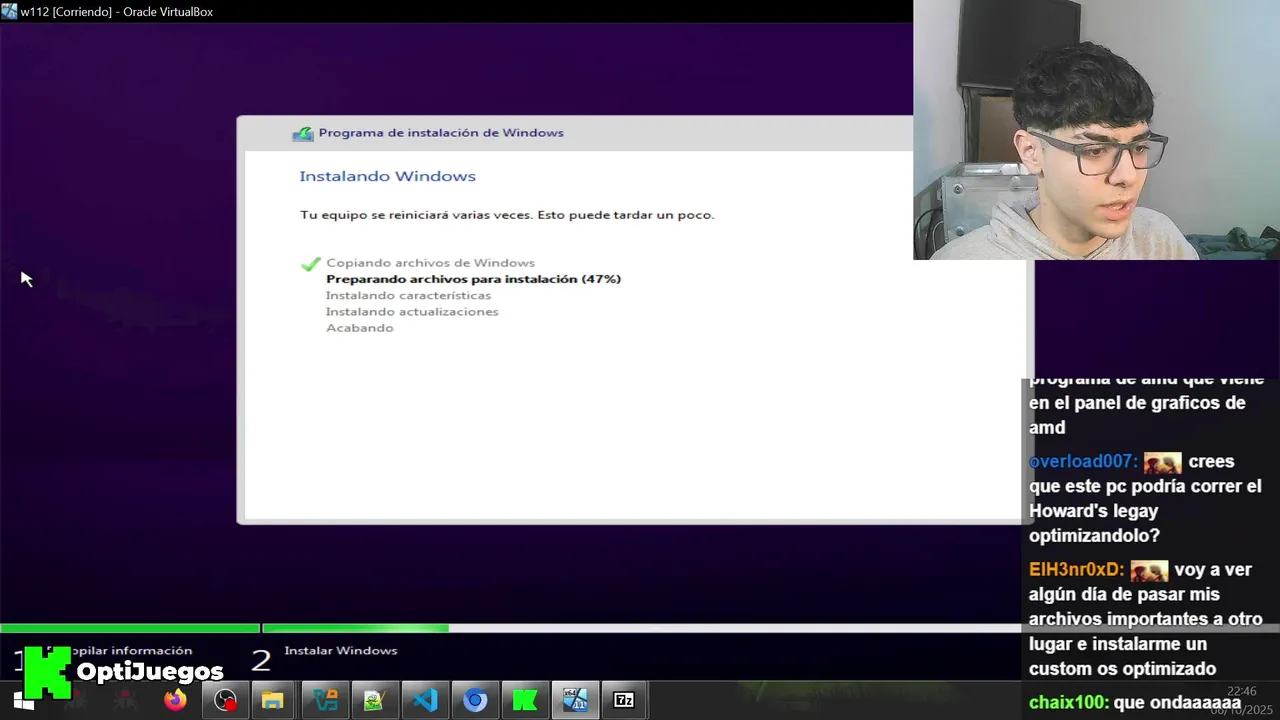This screenshot has width=1280, height=720.
Task: Click 'Programa de instalación de Windows' title
Action: tap(441, 133)
